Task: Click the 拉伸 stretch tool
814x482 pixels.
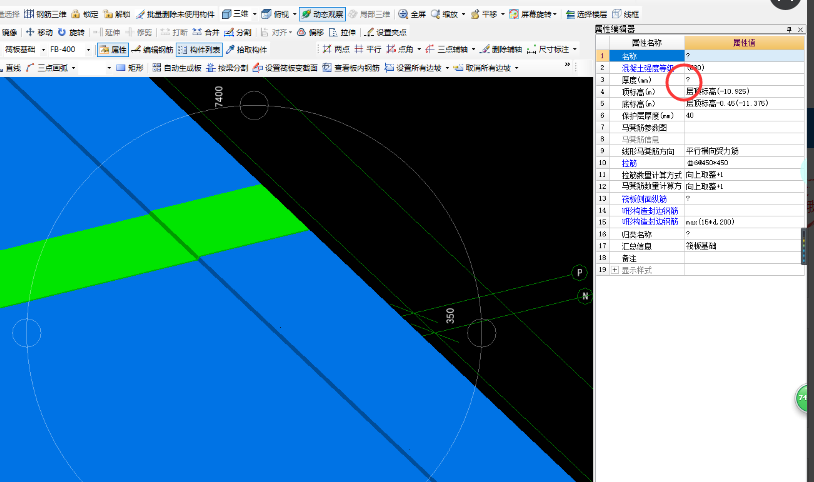Action: pyautogui.click(x=342, y=32)
